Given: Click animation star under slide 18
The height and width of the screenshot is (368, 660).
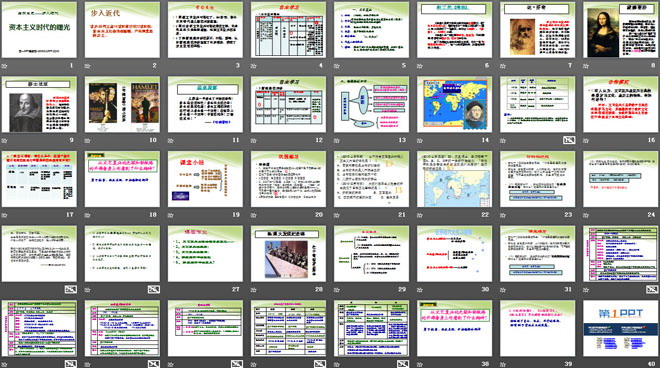Looking at the screenshot, I should pyautogui.click(x=88, y=215).
